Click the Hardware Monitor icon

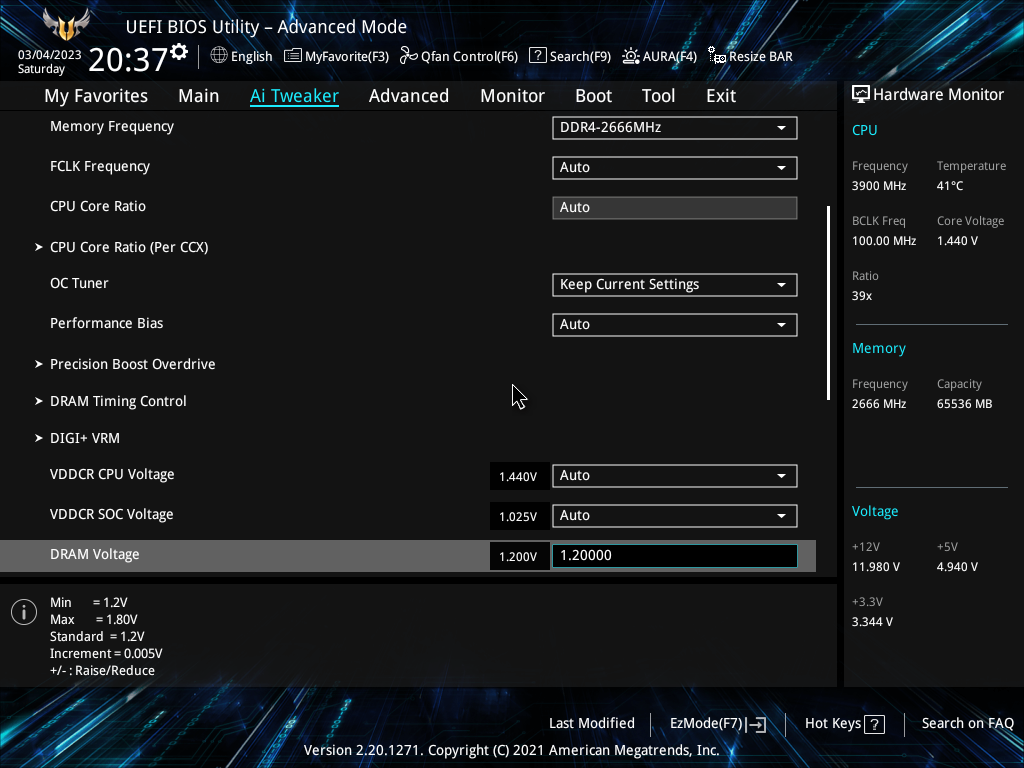861,95
